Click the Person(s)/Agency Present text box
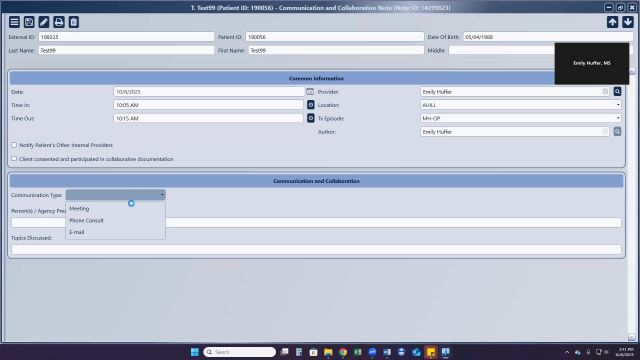 pos(316,222)
